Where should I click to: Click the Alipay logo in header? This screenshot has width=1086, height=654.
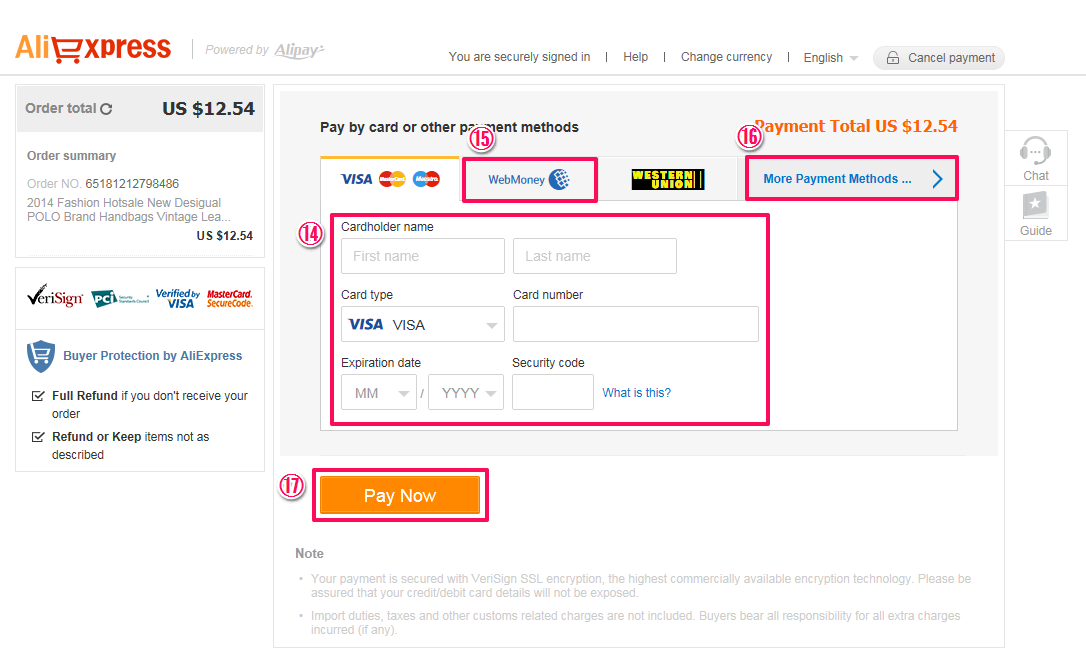click(299, 51)
